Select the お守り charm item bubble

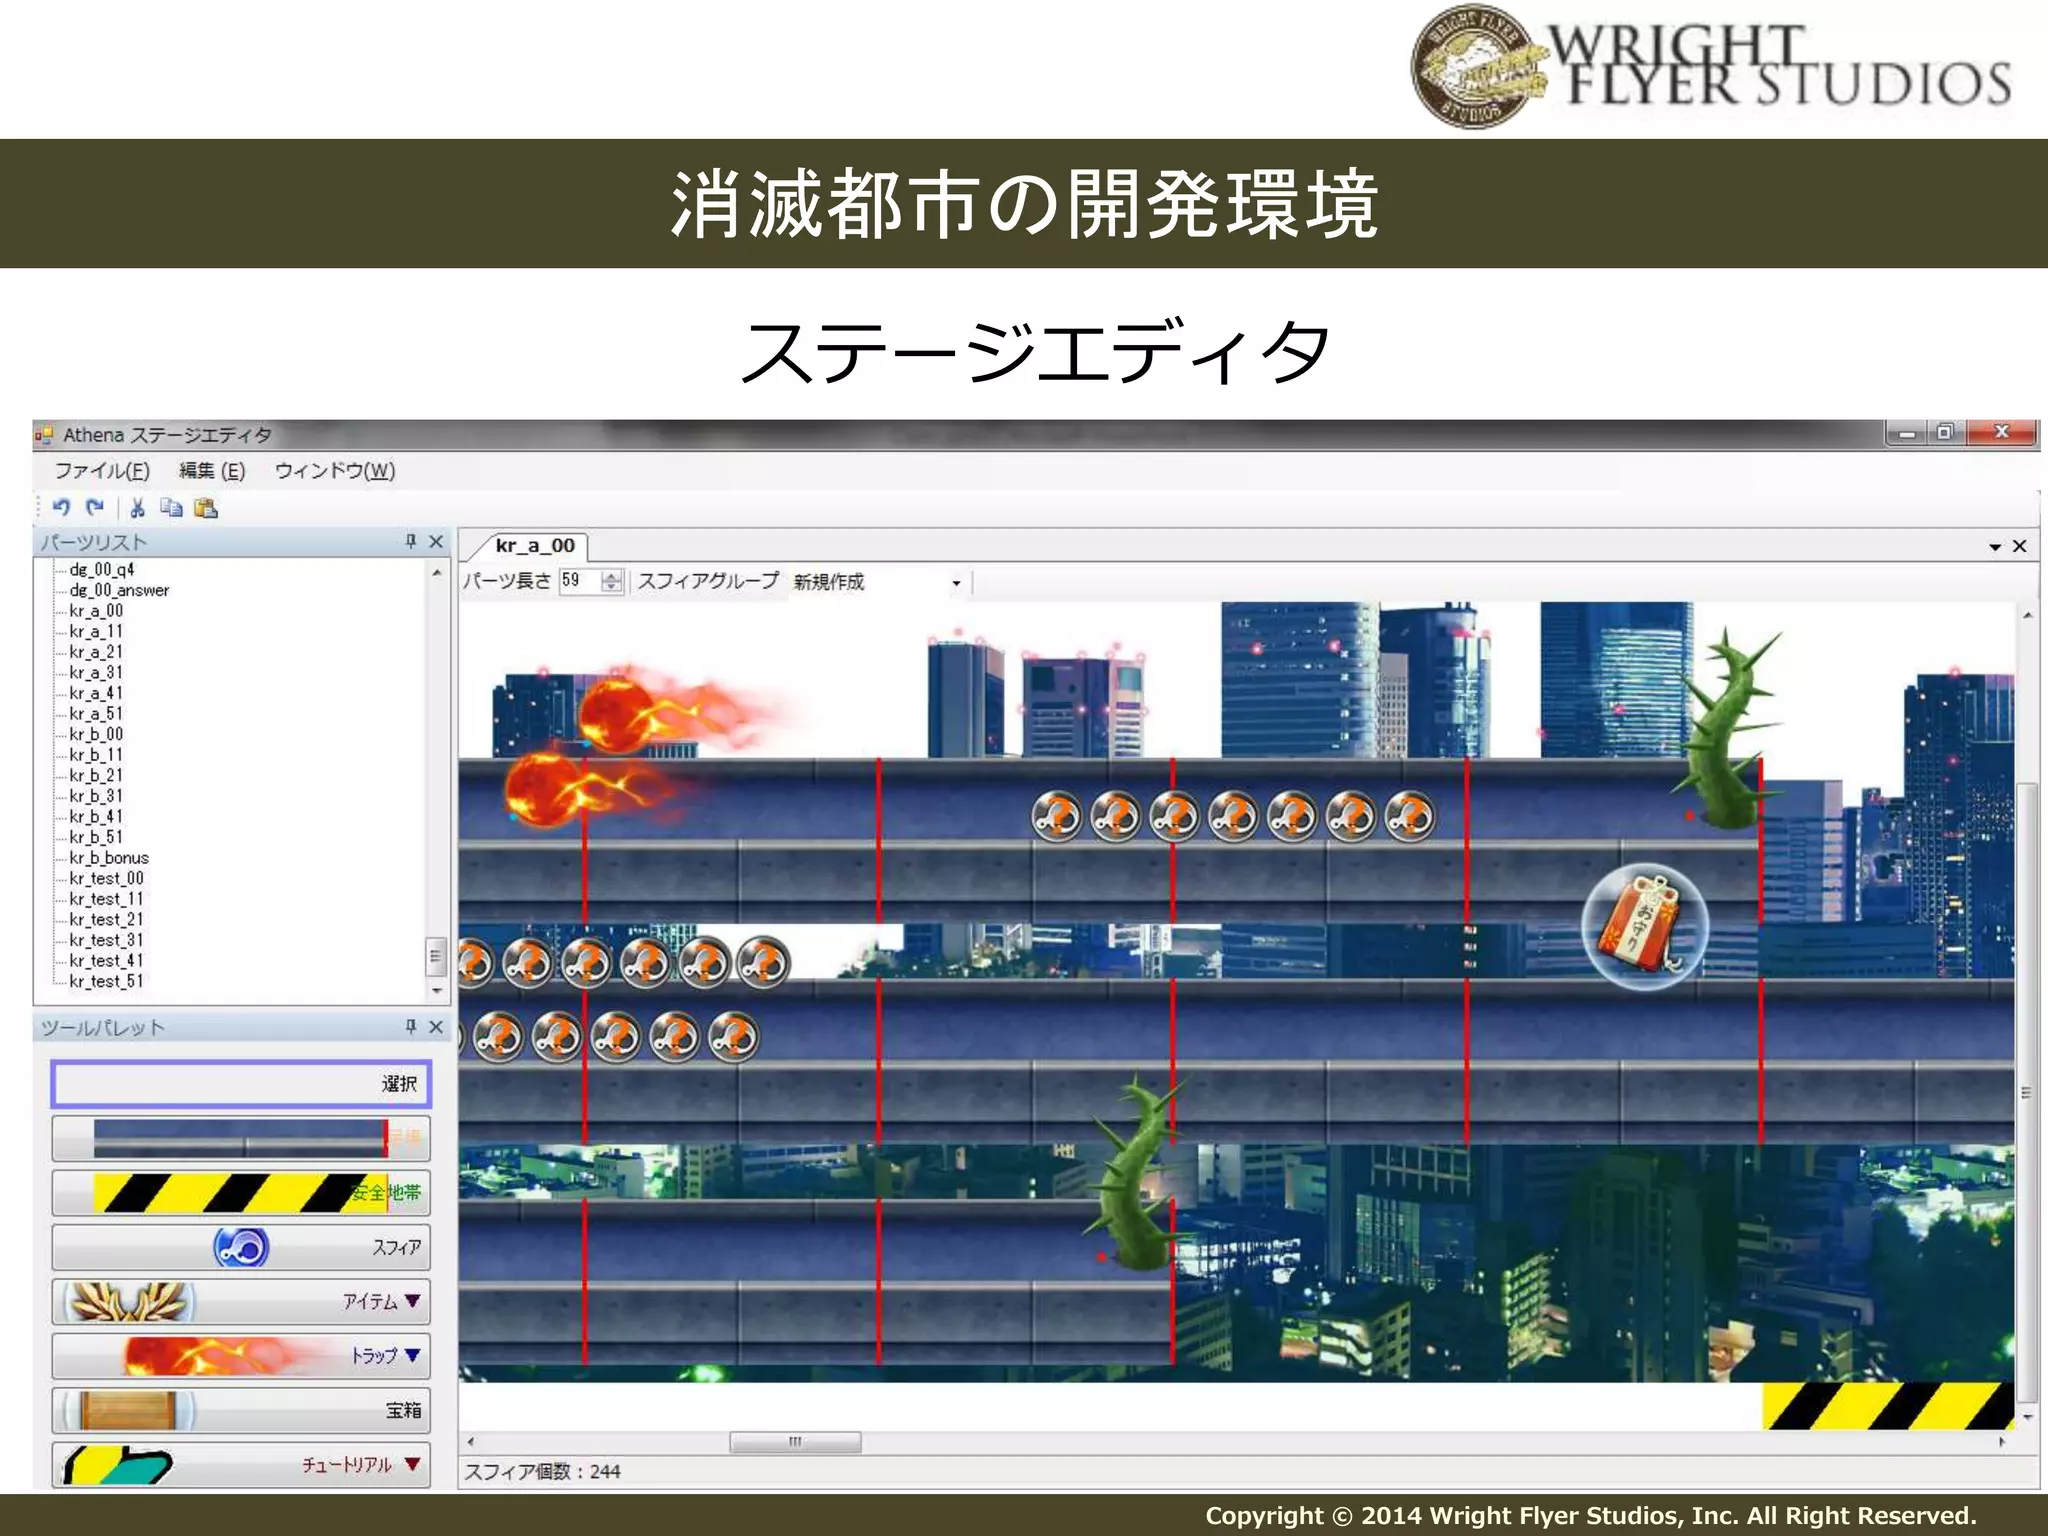pyautogui.click(x=1645, y=927)
